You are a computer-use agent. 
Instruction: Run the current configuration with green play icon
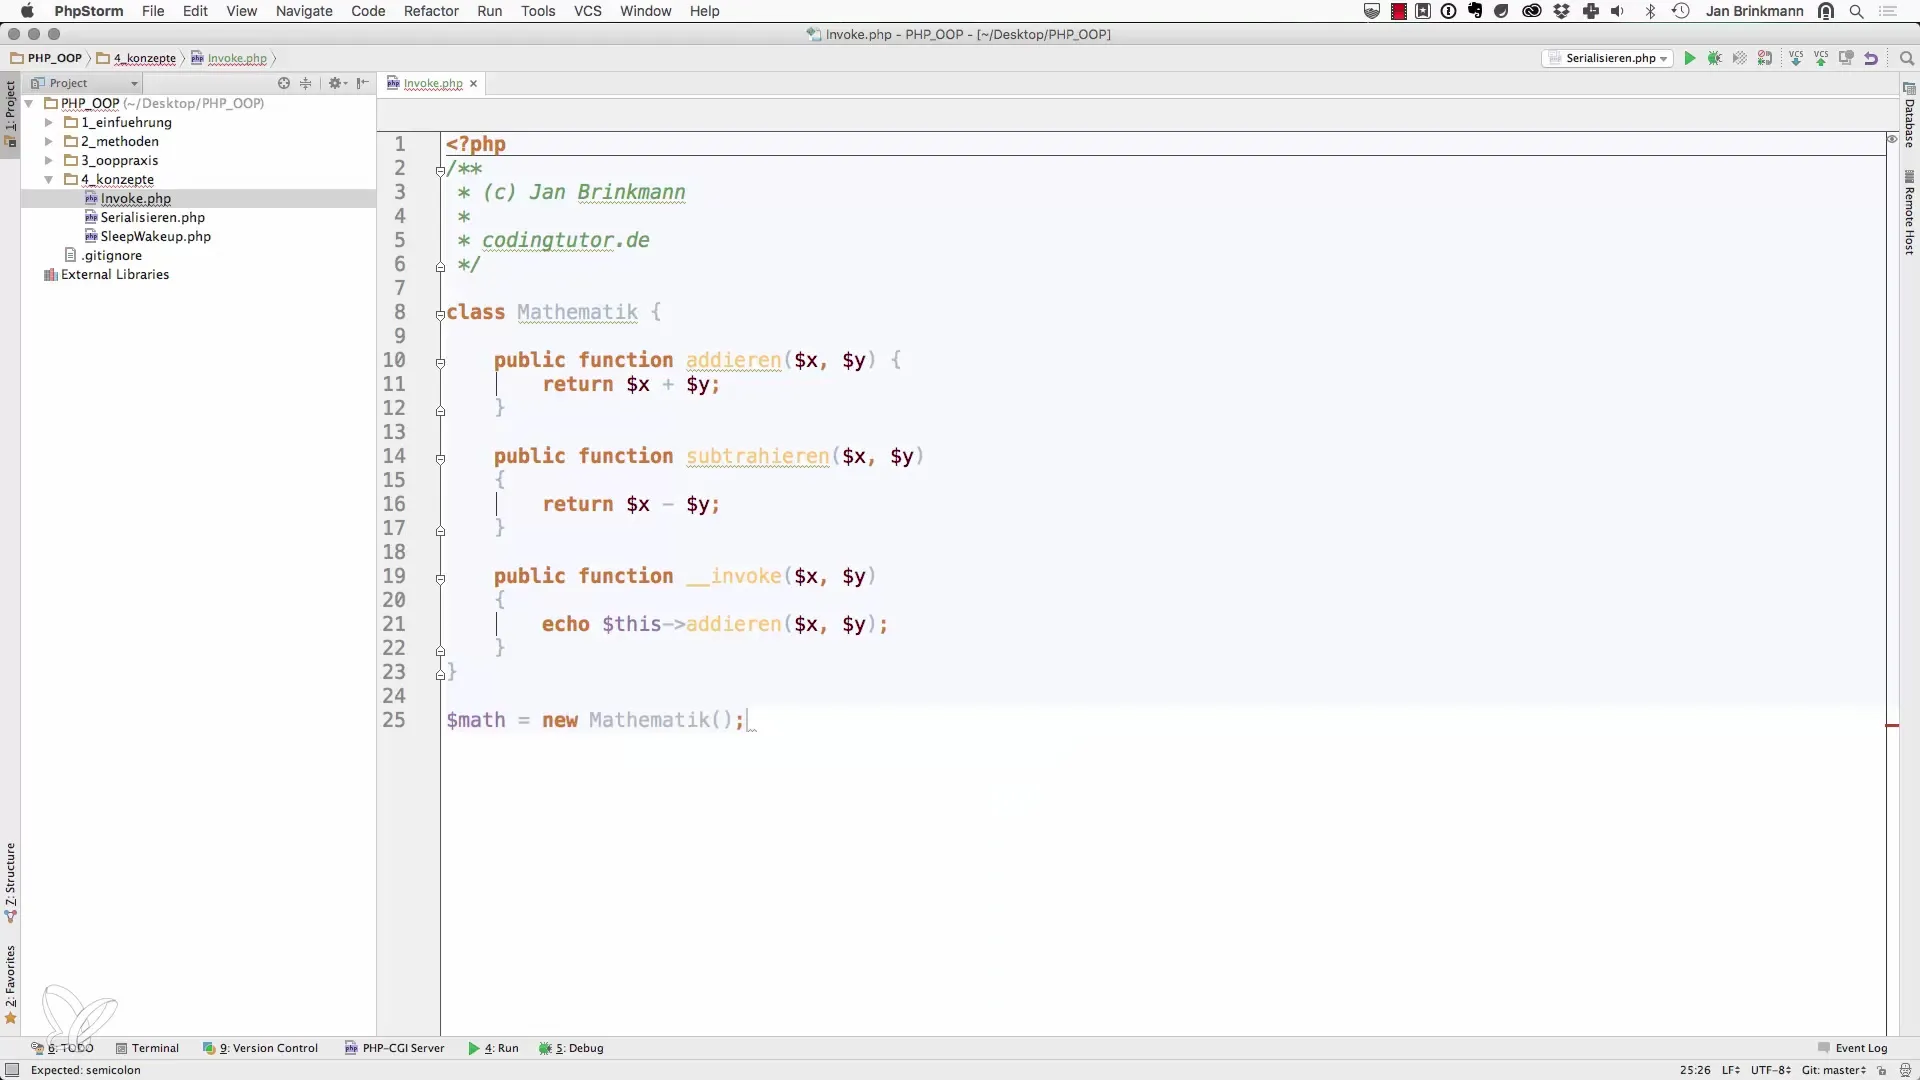(1690, 58)
